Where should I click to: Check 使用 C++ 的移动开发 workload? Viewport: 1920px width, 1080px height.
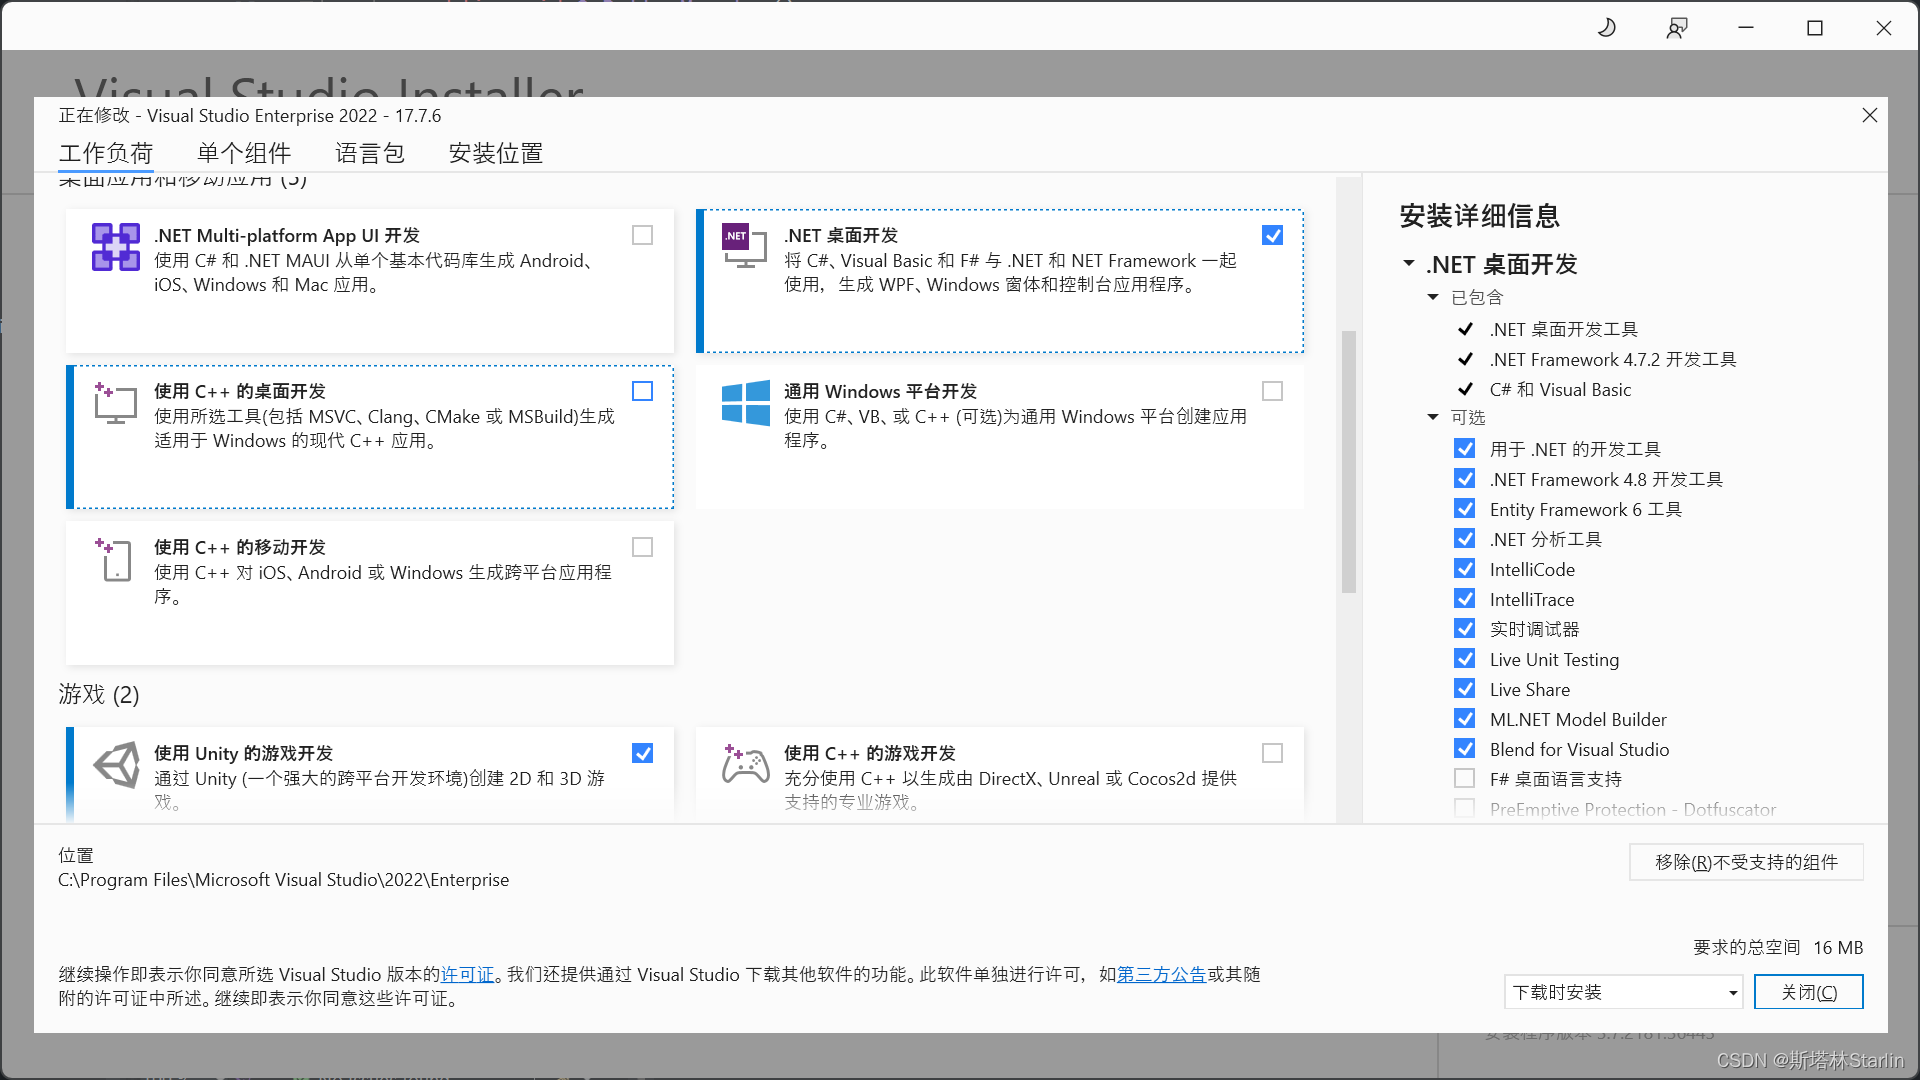pyautogui.click(x=643, y=547)
